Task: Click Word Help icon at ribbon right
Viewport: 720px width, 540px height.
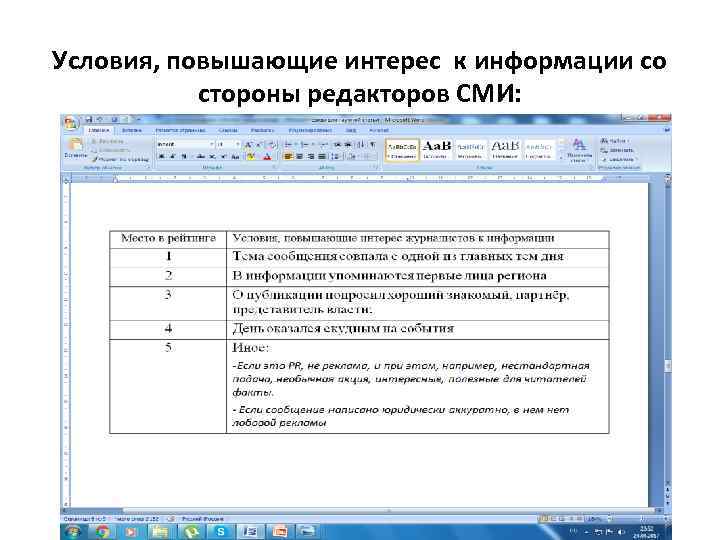Action: coord(667,130)
